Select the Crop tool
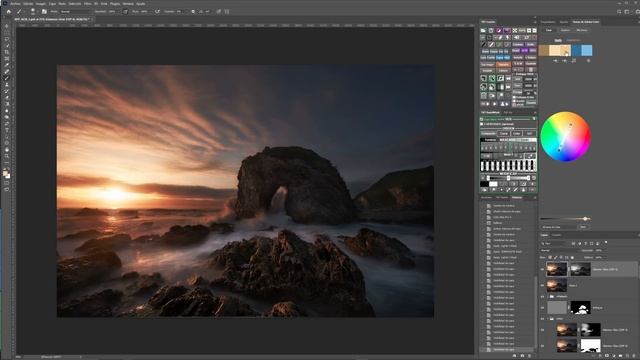 (x=7, y=52)
